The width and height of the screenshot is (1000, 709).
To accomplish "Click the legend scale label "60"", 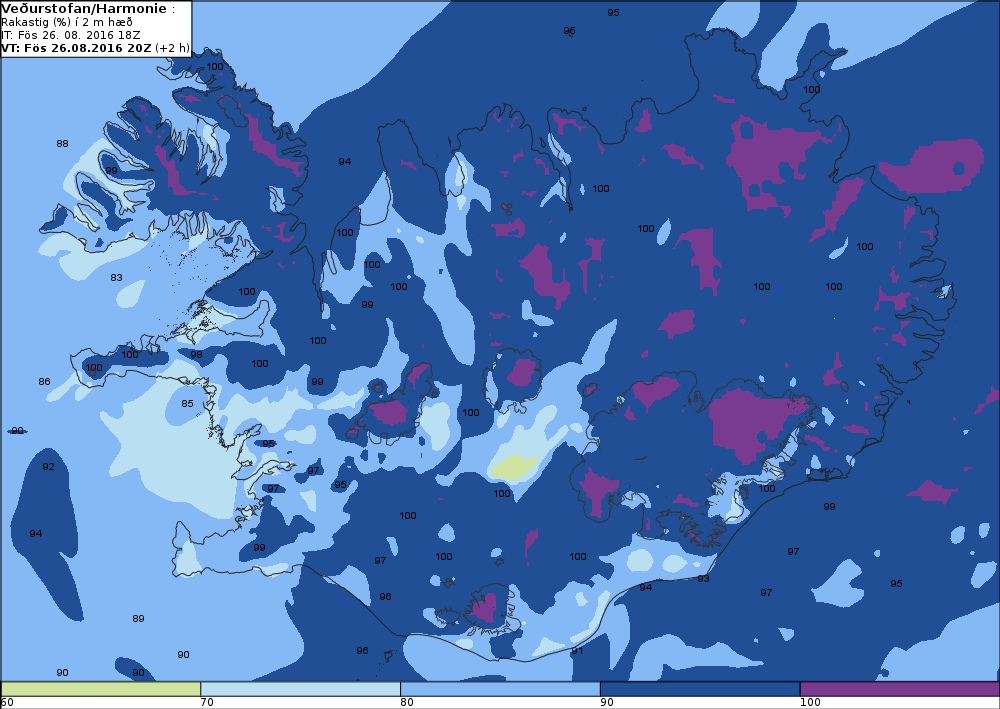I will click(8, 703).
